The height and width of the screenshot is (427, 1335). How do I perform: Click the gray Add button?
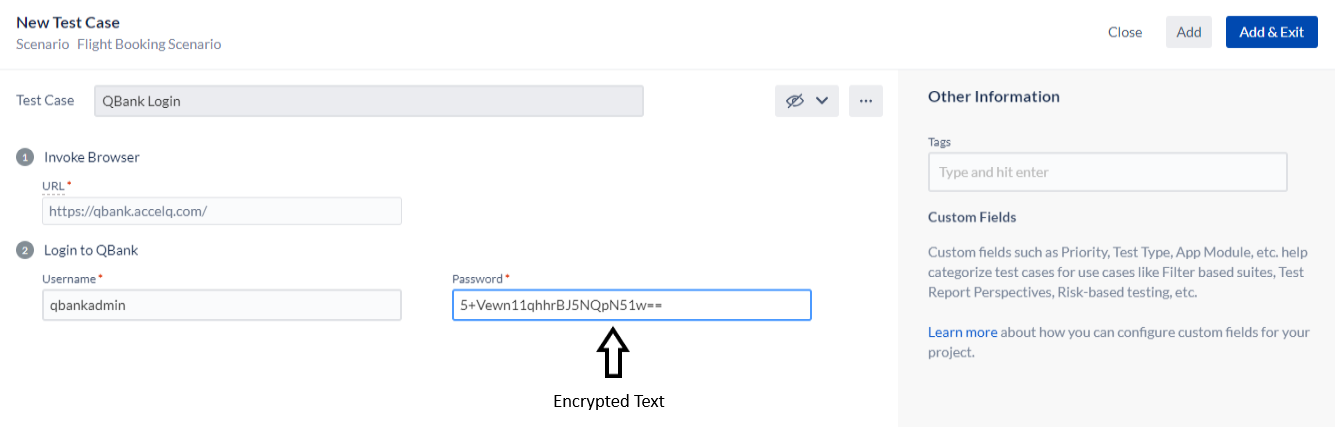[1189, 32]
